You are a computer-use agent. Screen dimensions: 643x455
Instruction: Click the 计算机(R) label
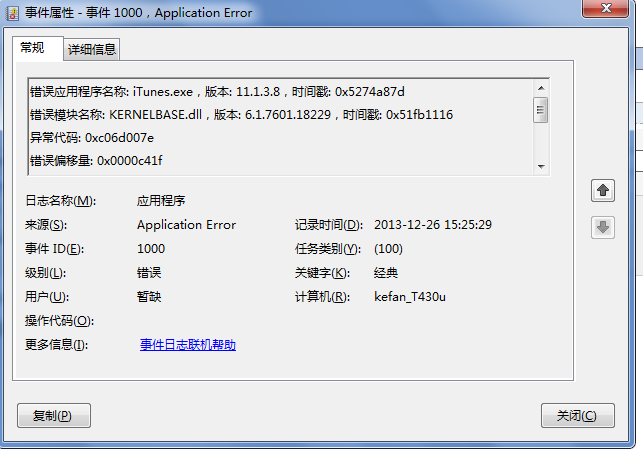(322, 297)
